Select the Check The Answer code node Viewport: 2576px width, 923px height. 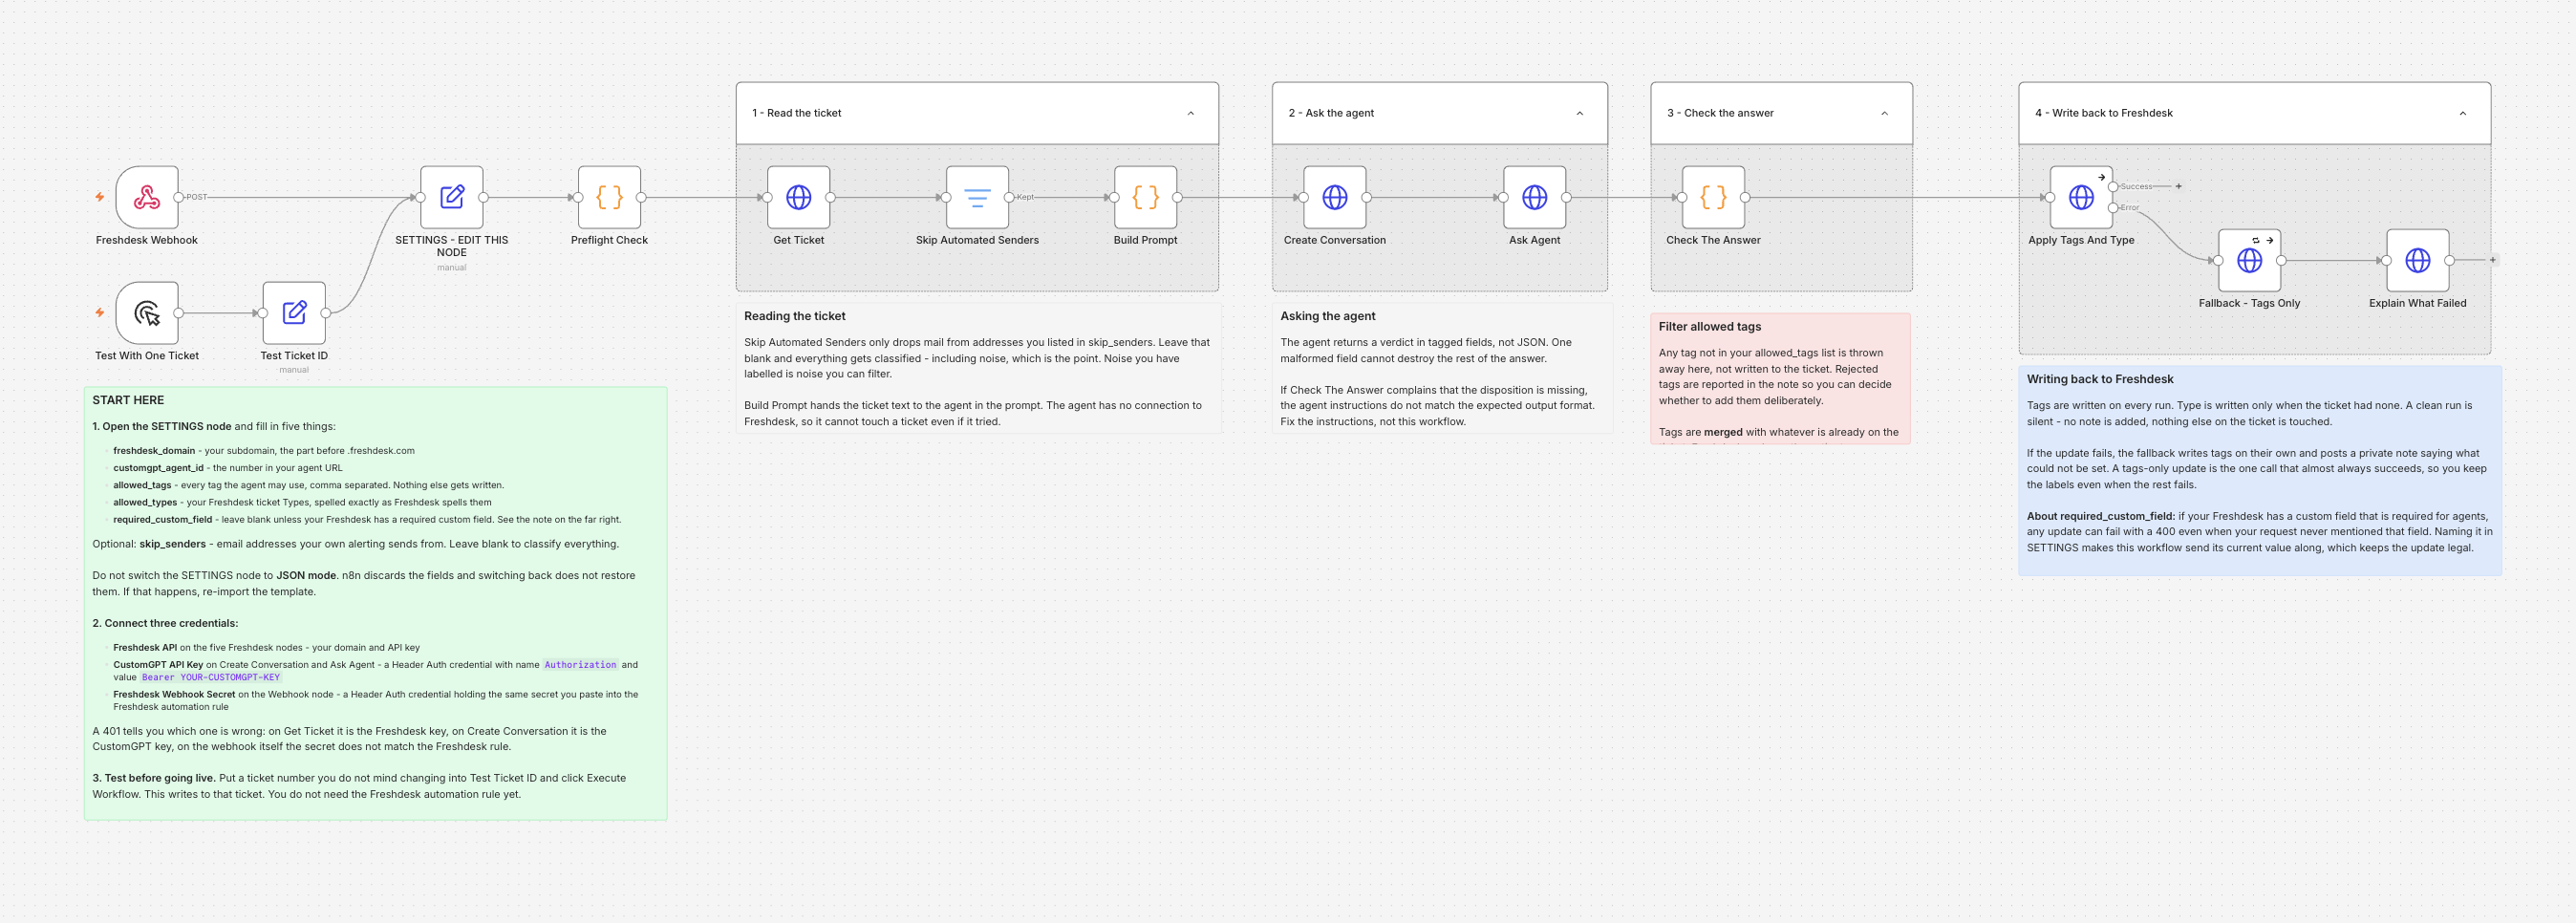(1714, 197)
